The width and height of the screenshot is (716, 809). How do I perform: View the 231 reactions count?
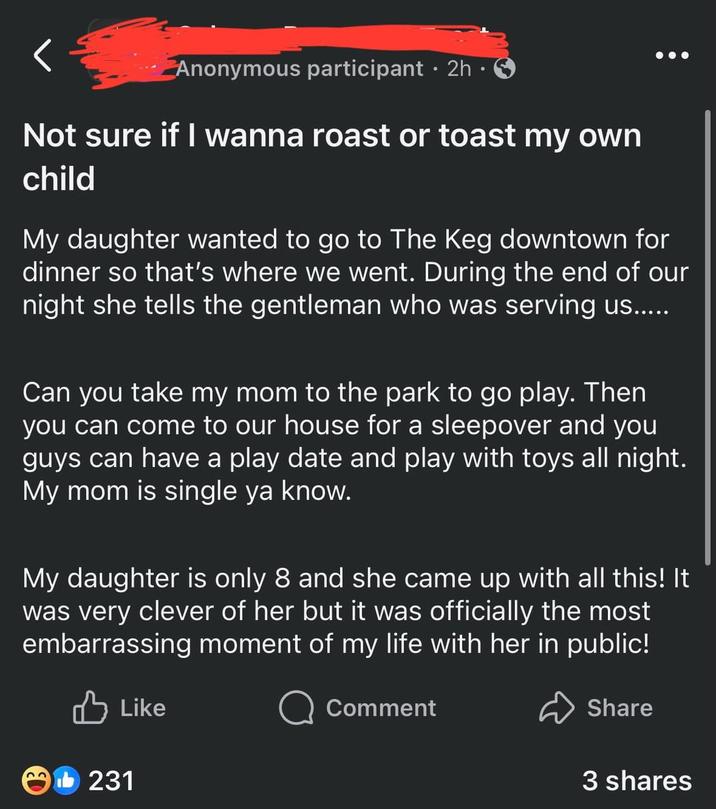[112, 780]
